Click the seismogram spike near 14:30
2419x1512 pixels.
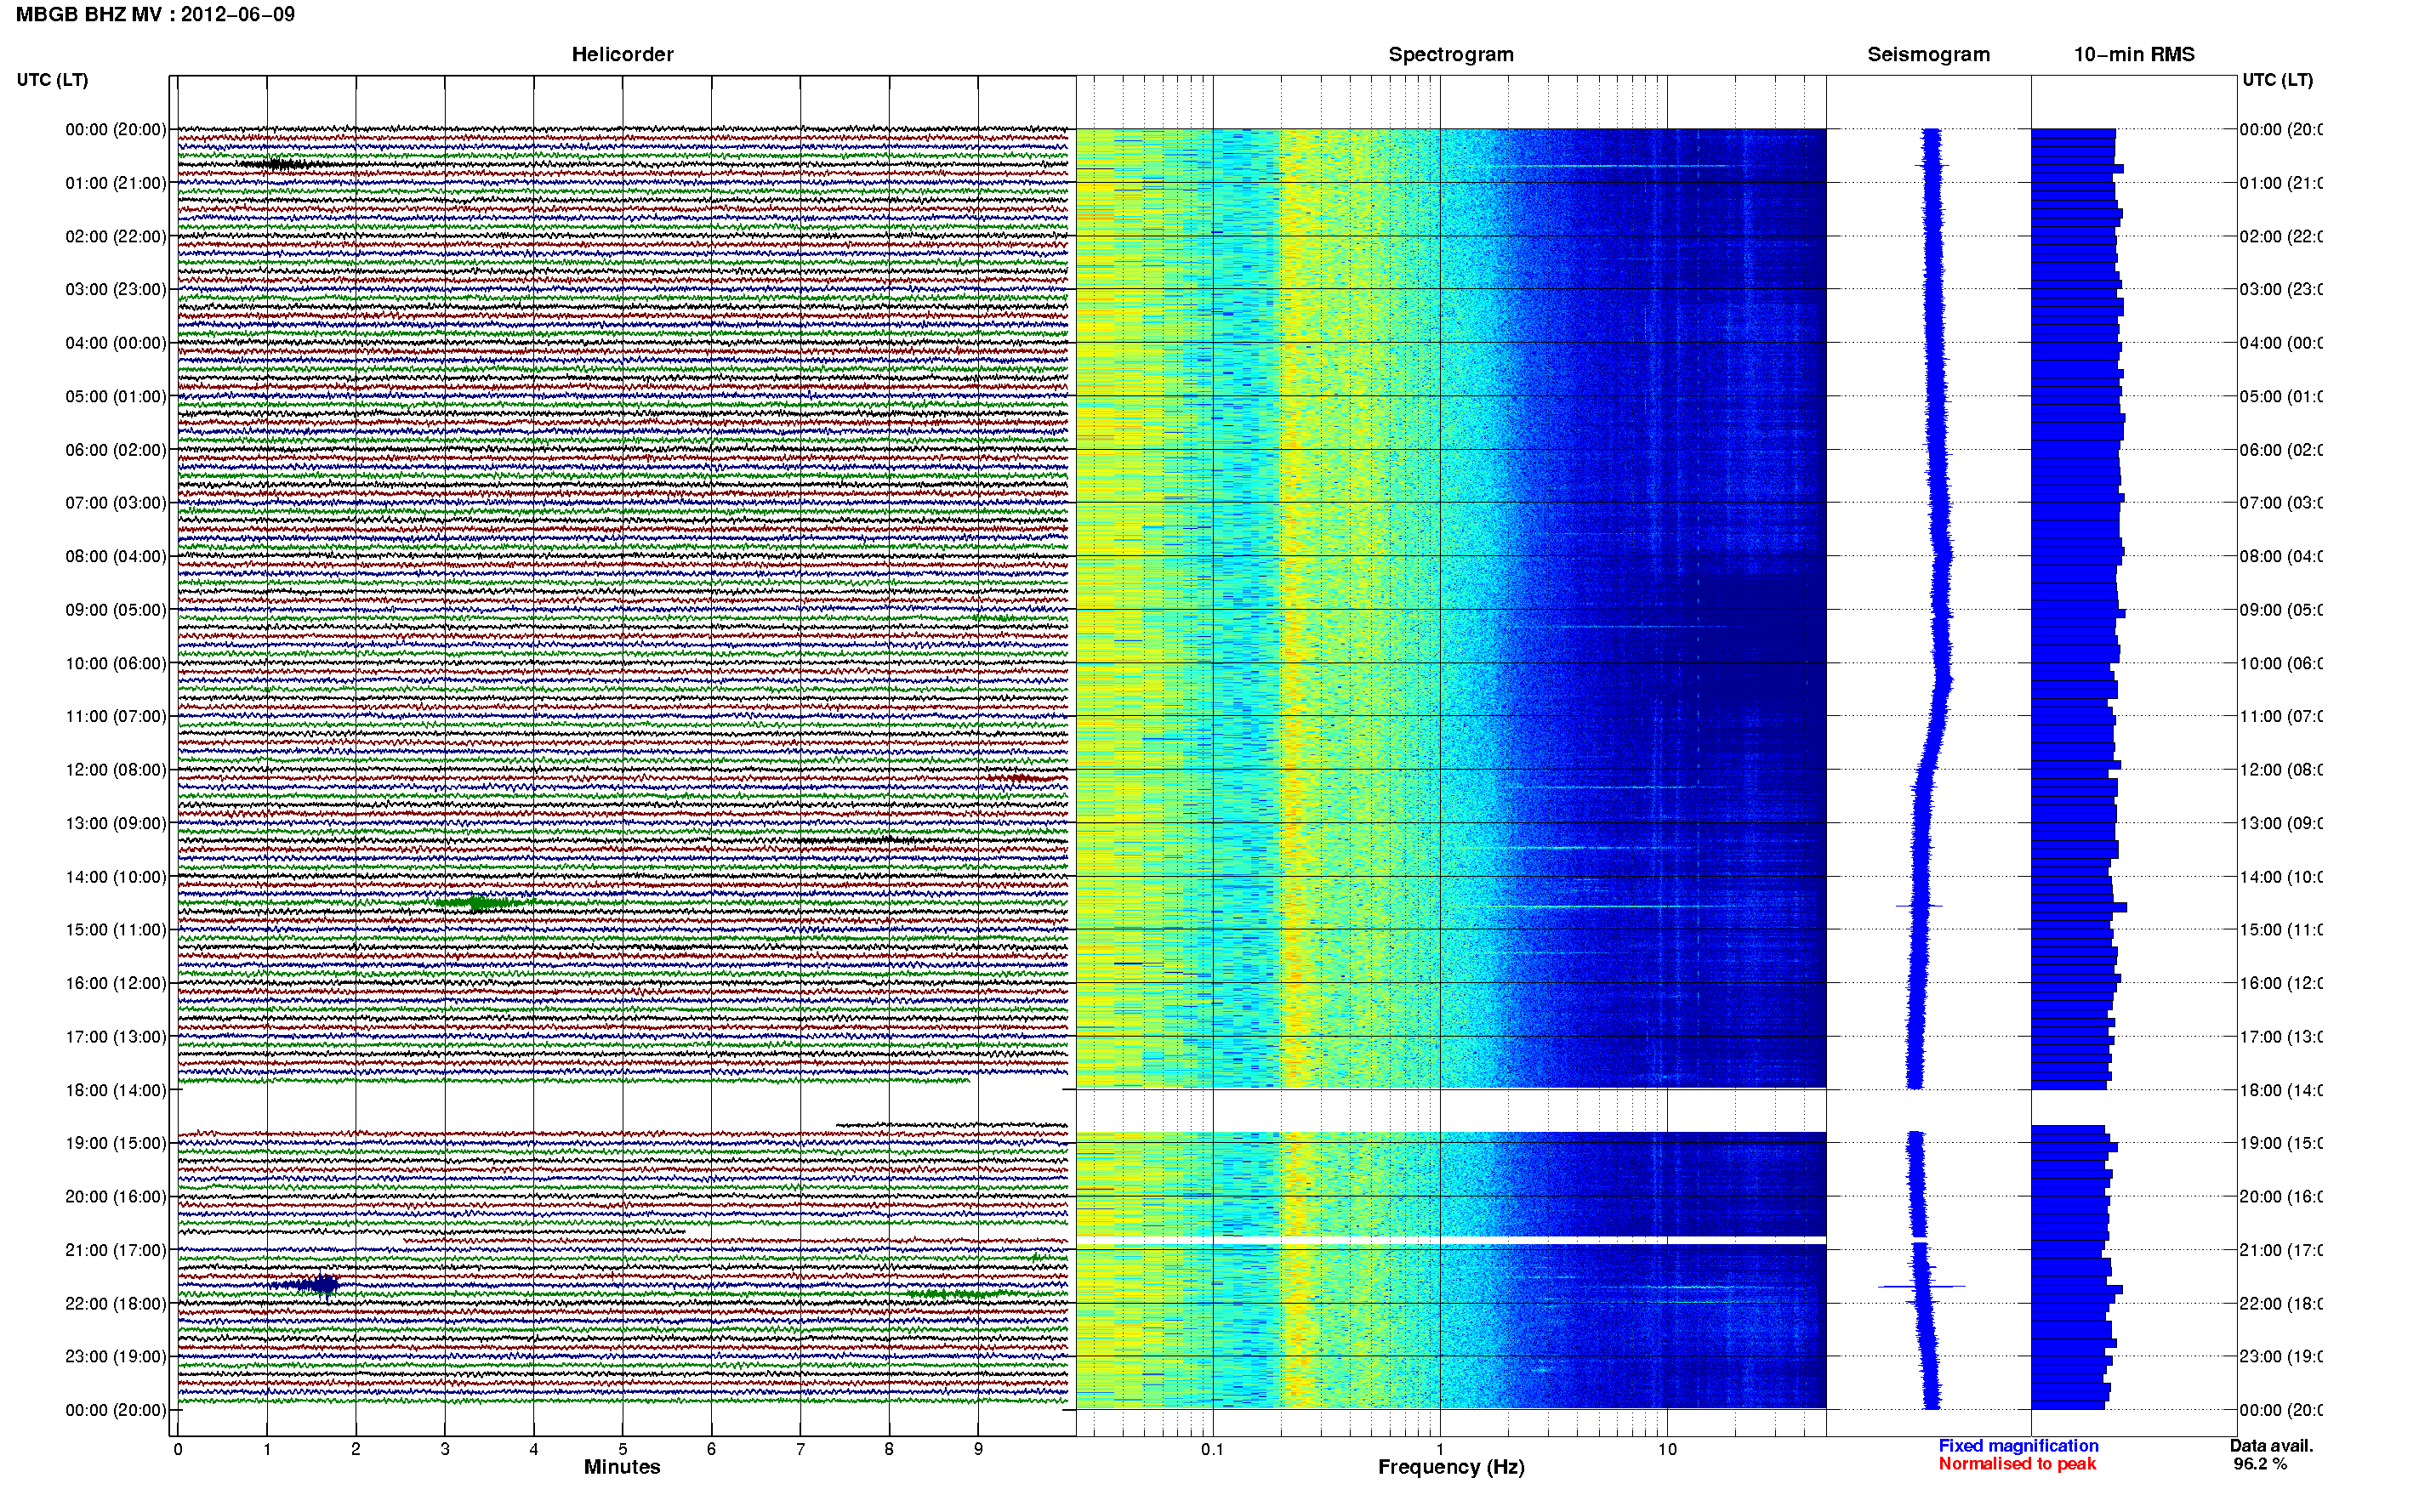(1919, 906)
